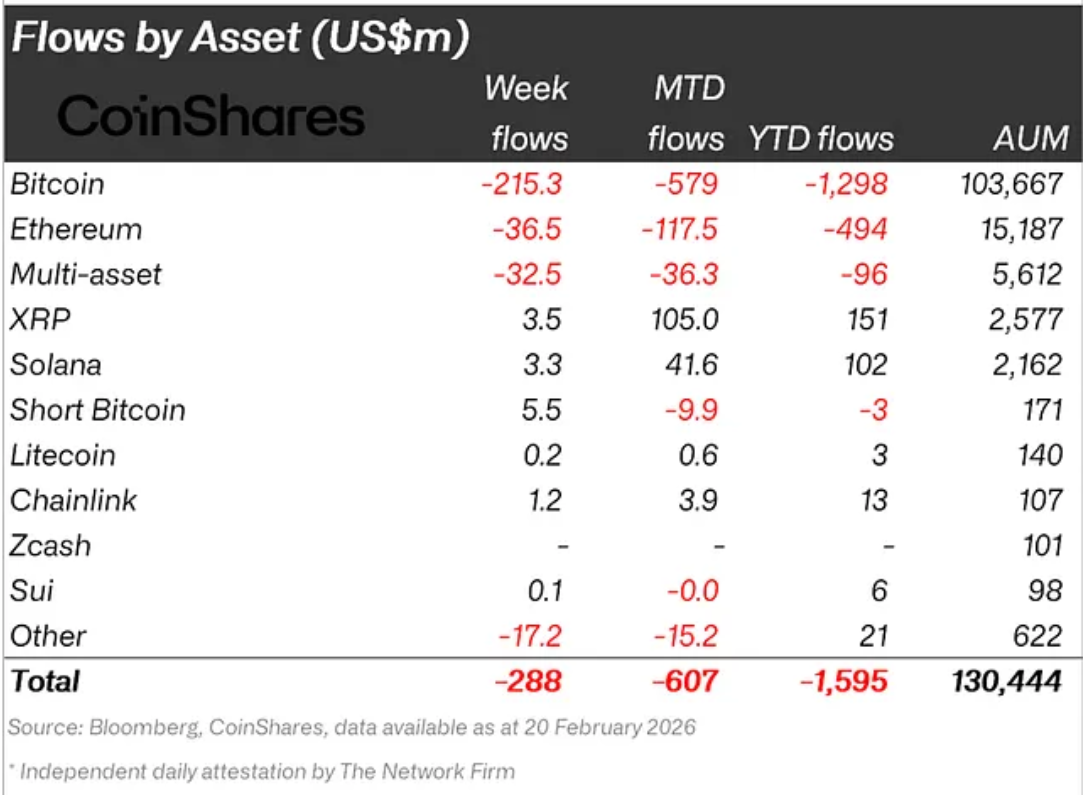Click the Chainlink row label

pyautogui.click(x=73, y=500)
